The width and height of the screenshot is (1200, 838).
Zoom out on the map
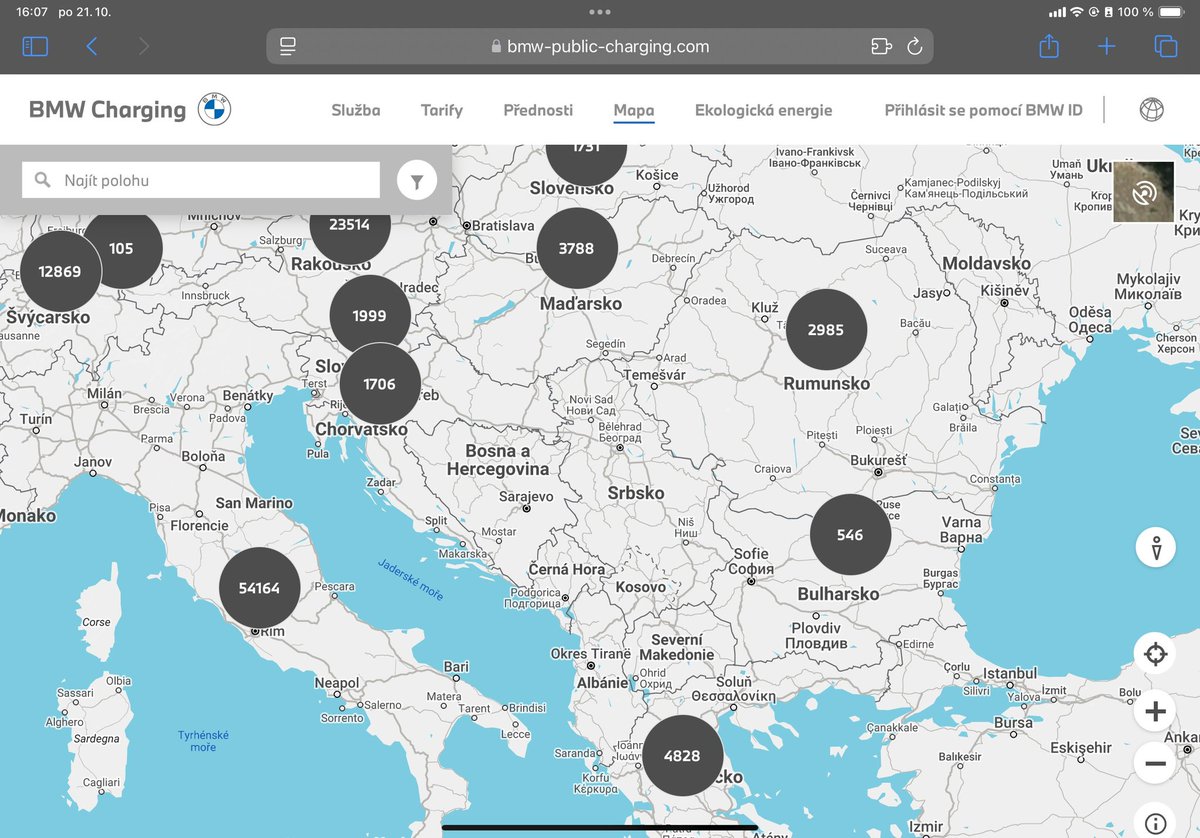[x=1156, y=764]
